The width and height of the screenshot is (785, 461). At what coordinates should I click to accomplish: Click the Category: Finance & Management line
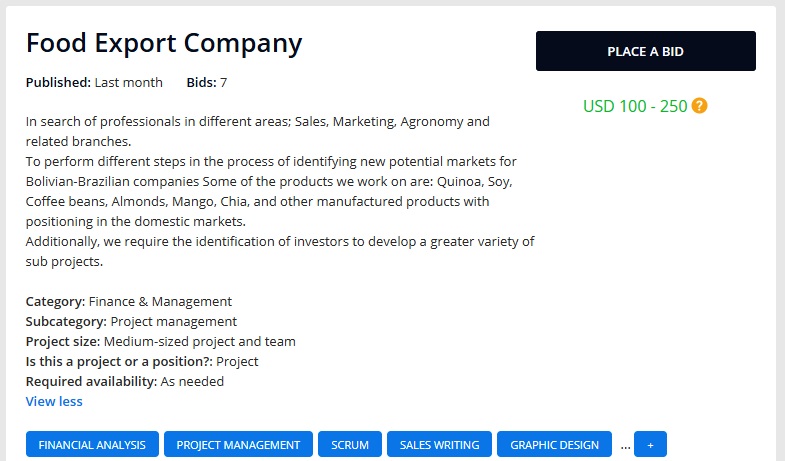[x=129, y=301]
